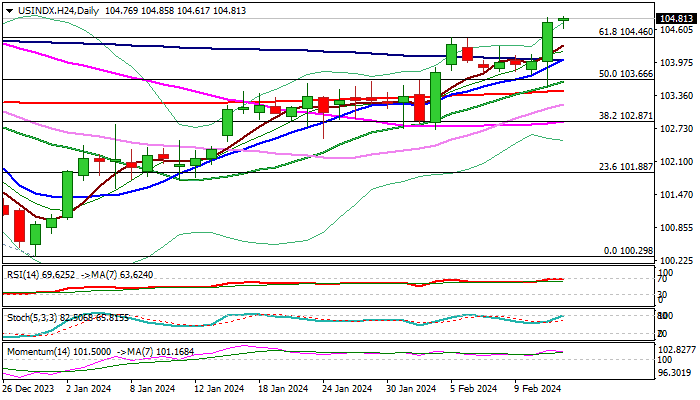Select the 50.0 103.666 Fibonacci label
This screenshot has width=700, height=400.
click(626, 74)
